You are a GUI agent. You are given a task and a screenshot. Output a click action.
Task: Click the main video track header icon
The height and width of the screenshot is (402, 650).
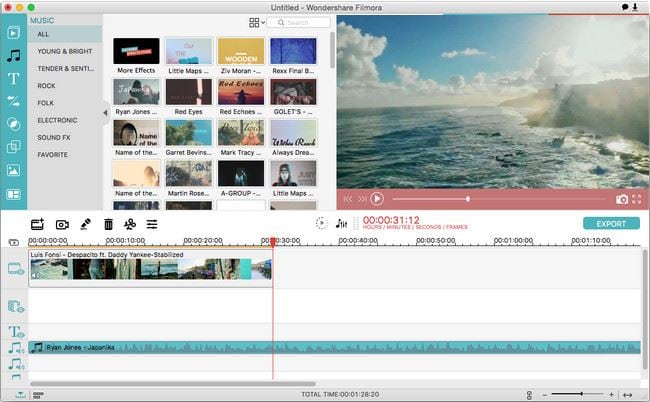[16, 269]
